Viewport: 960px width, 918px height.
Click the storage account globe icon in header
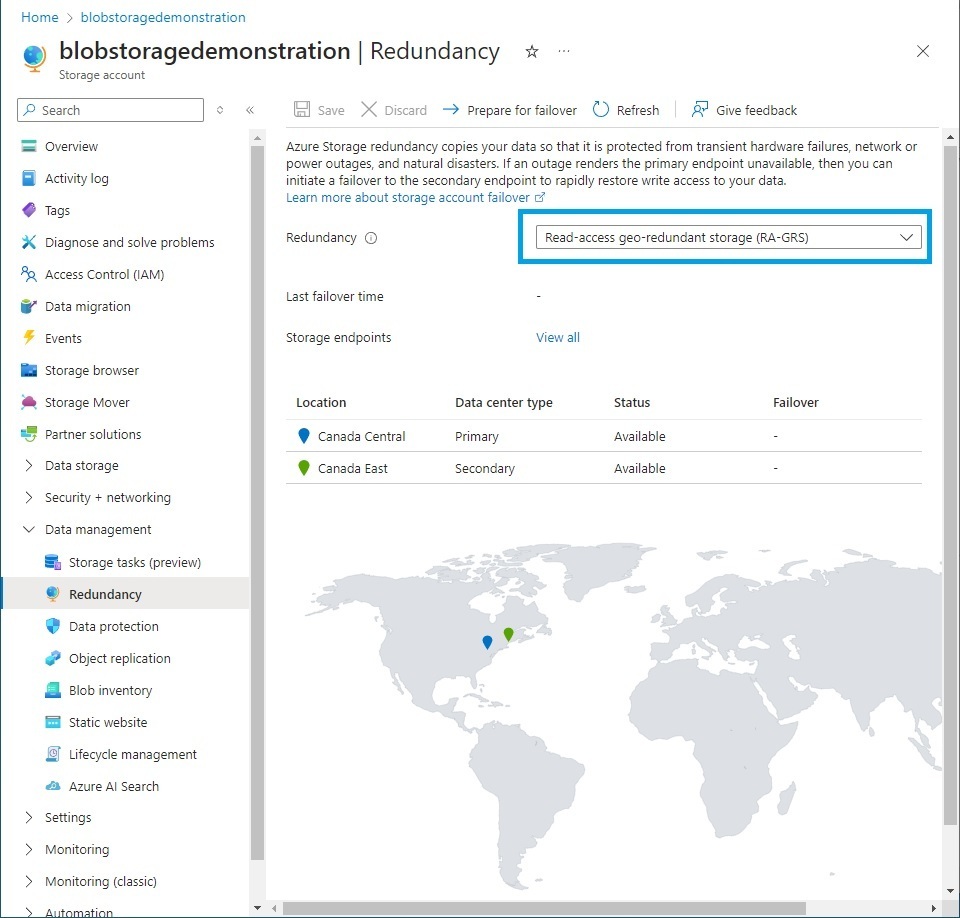(34, 58)
